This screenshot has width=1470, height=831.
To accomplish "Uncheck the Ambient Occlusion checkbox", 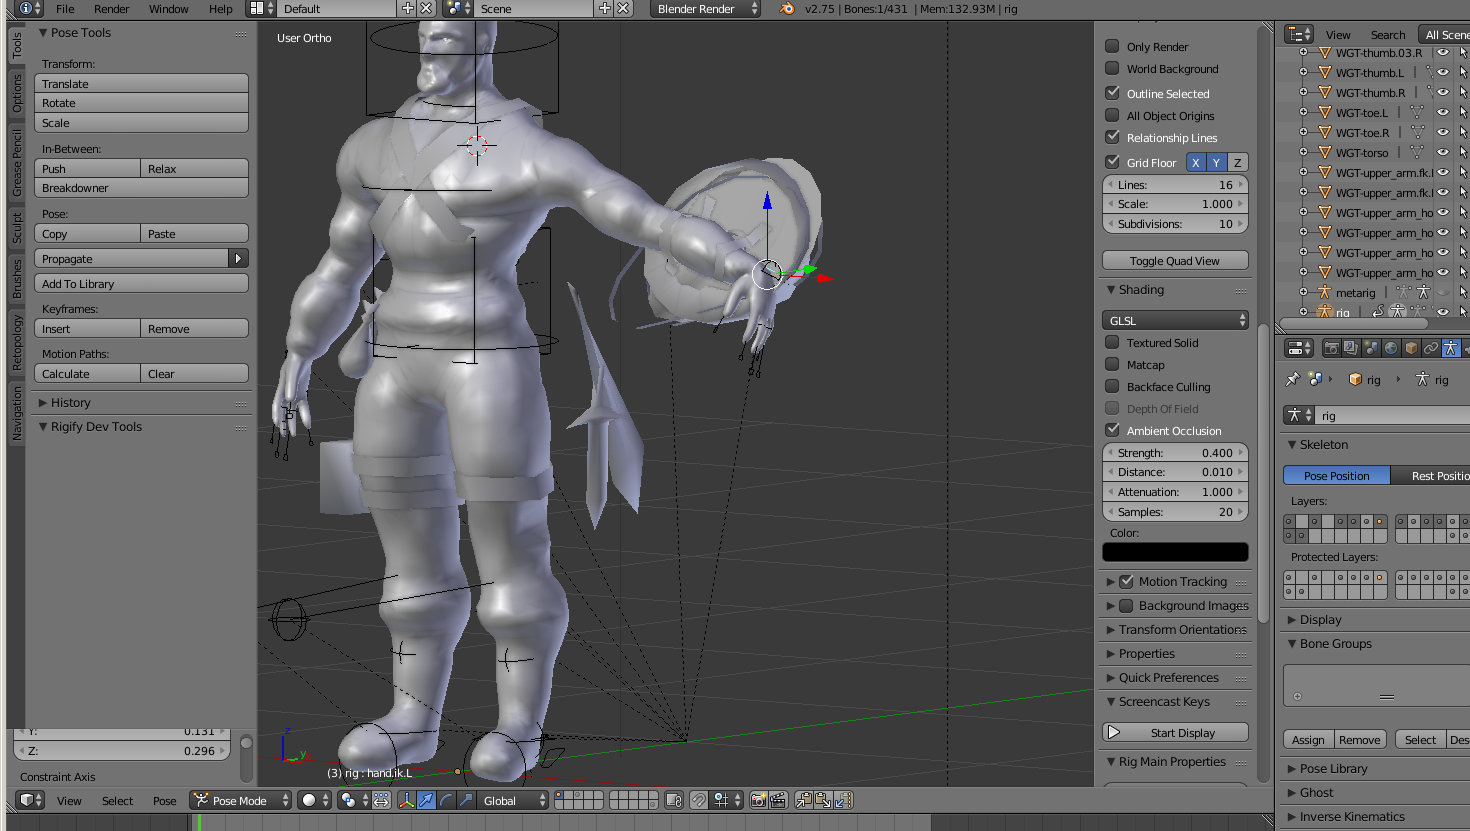I will (x=1112, y=430).
